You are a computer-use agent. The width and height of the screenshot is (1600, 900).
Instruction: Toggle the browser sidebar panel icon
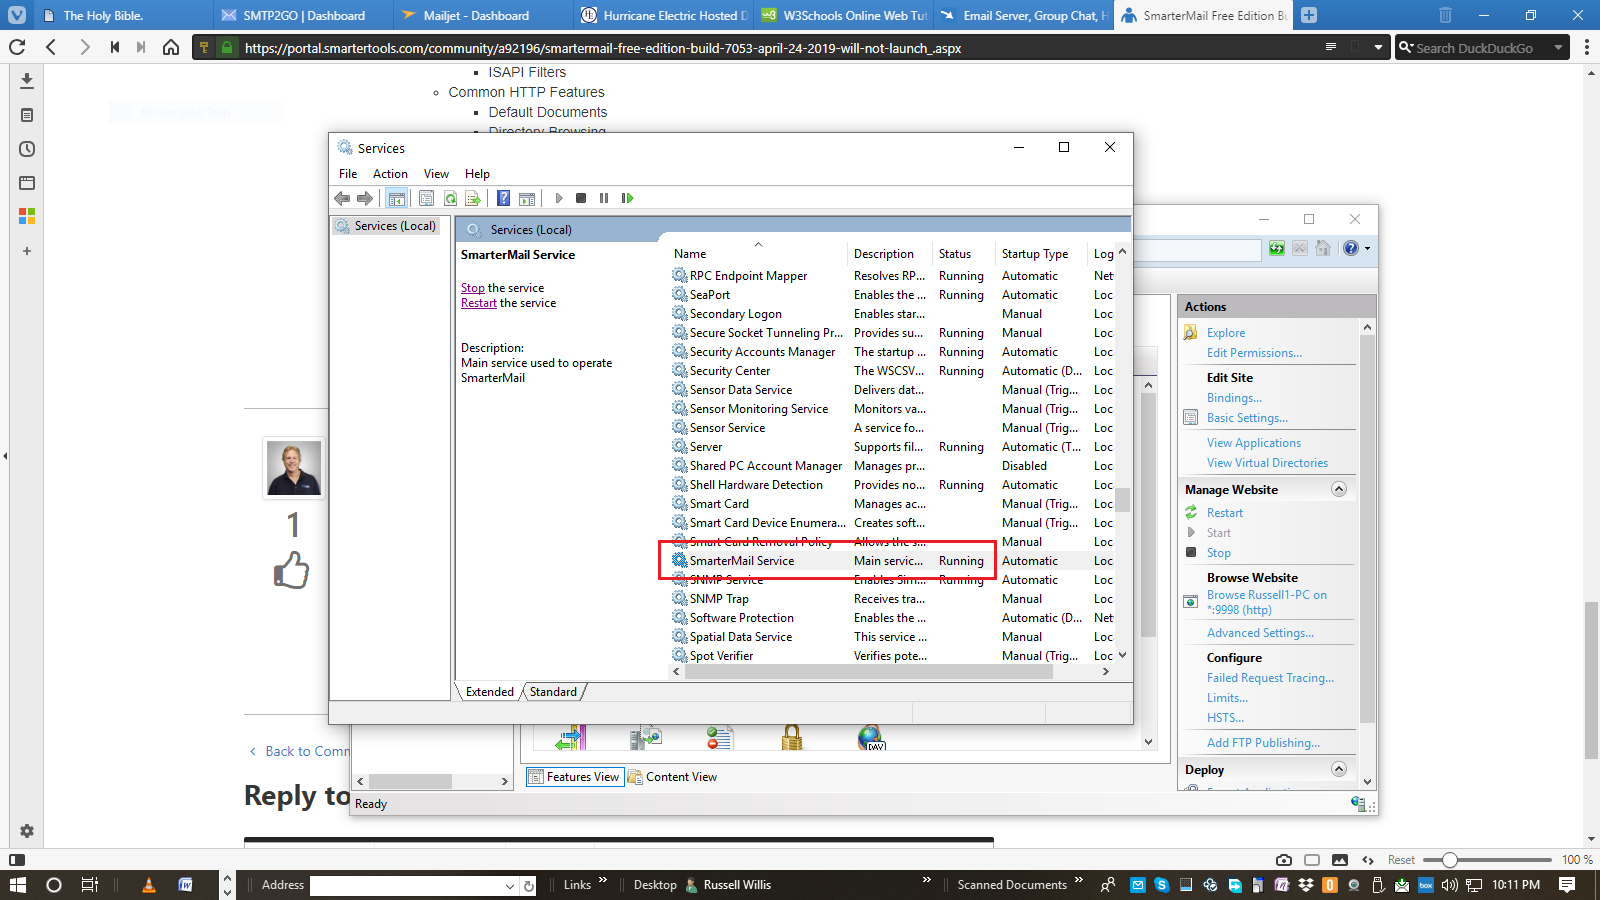[17, 859]
